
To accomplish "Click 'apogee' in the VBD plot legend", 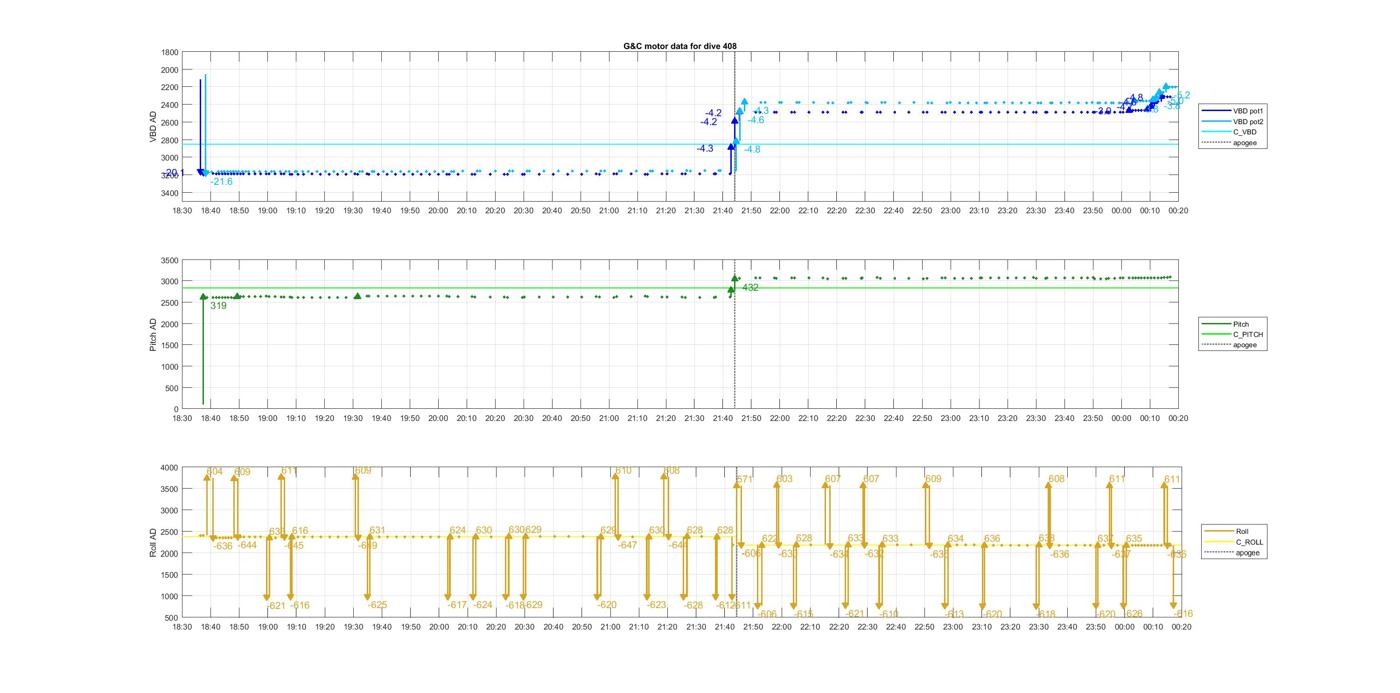I will pos(1245,142).
